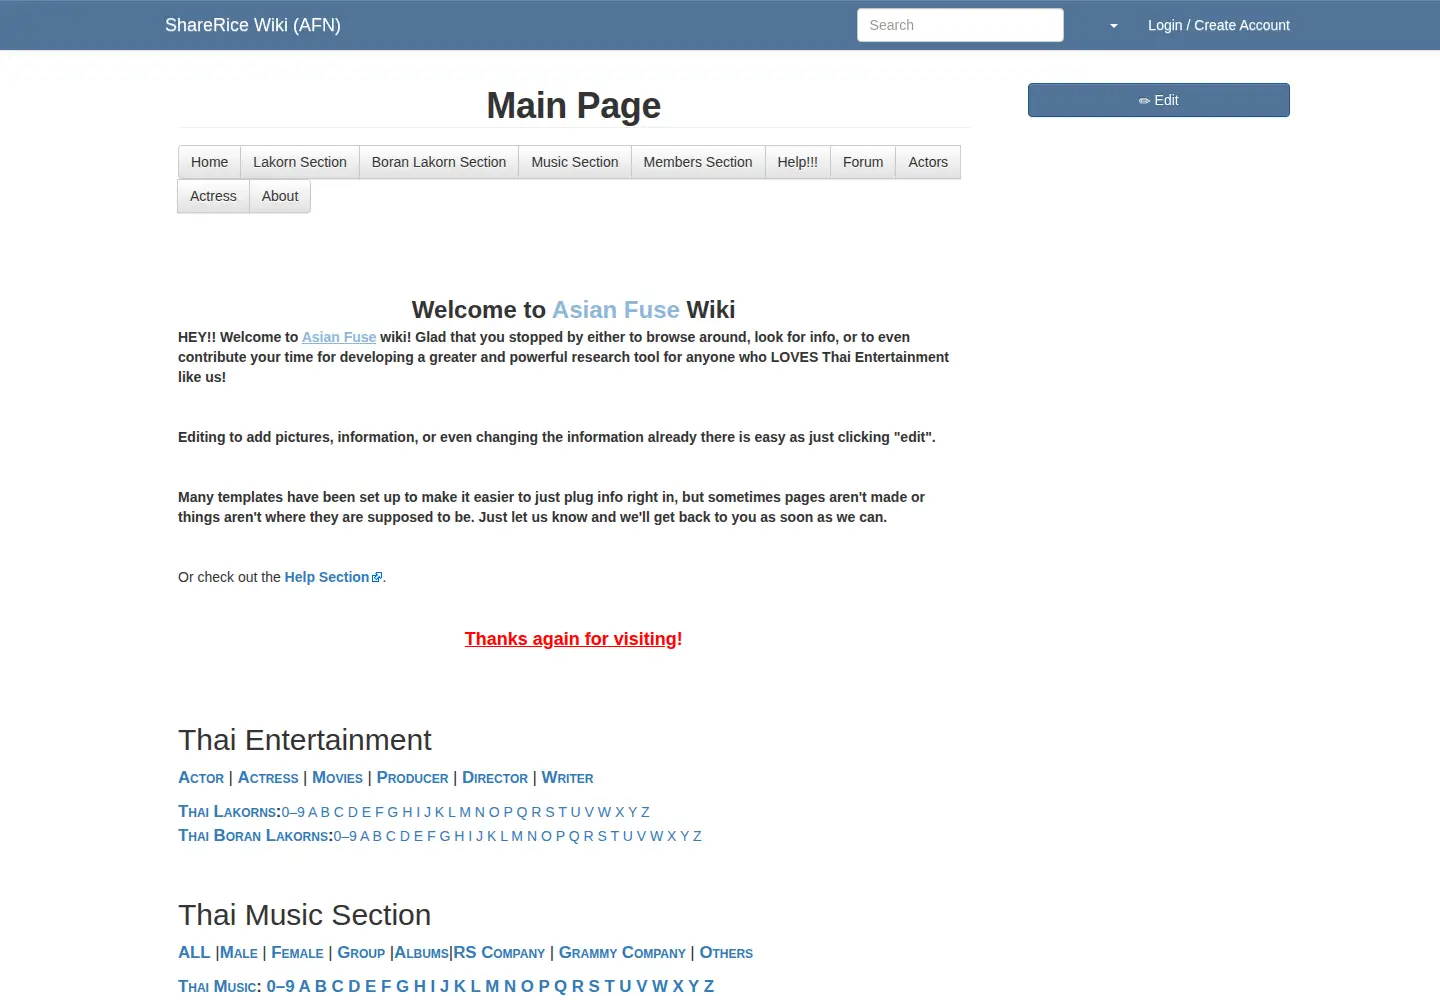Click the Thai Music link

coord(217,987)
